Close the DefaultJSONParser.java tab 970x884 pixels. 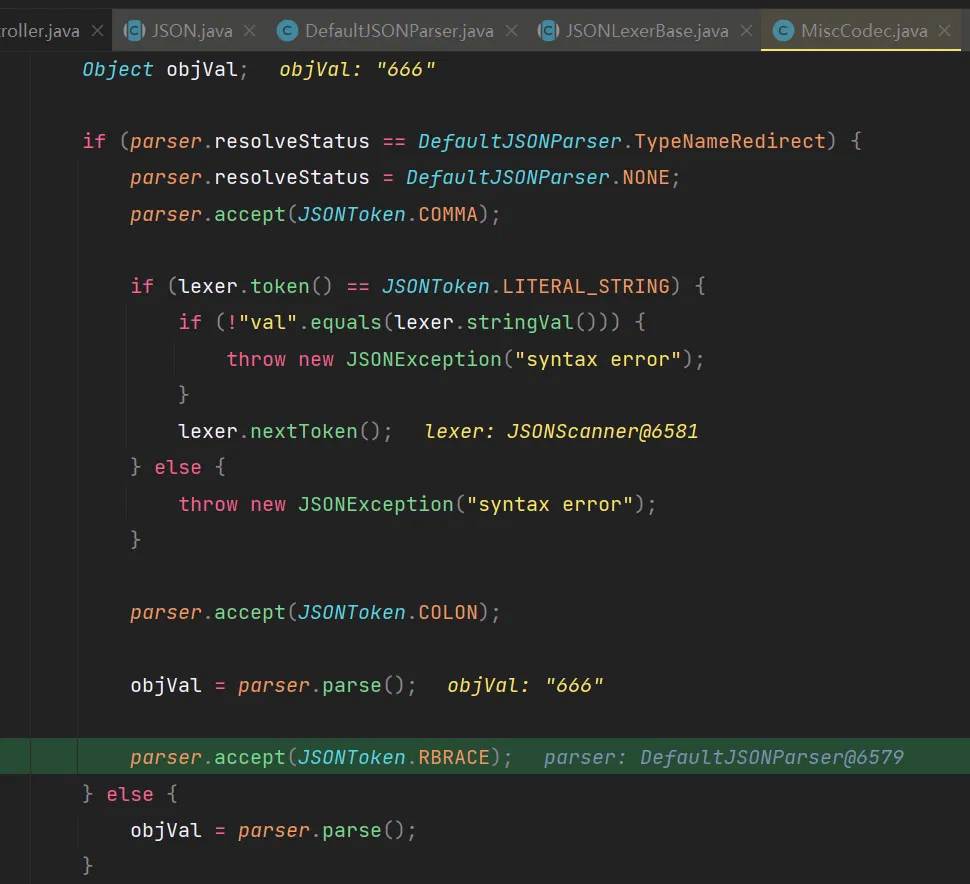(511, 31)
